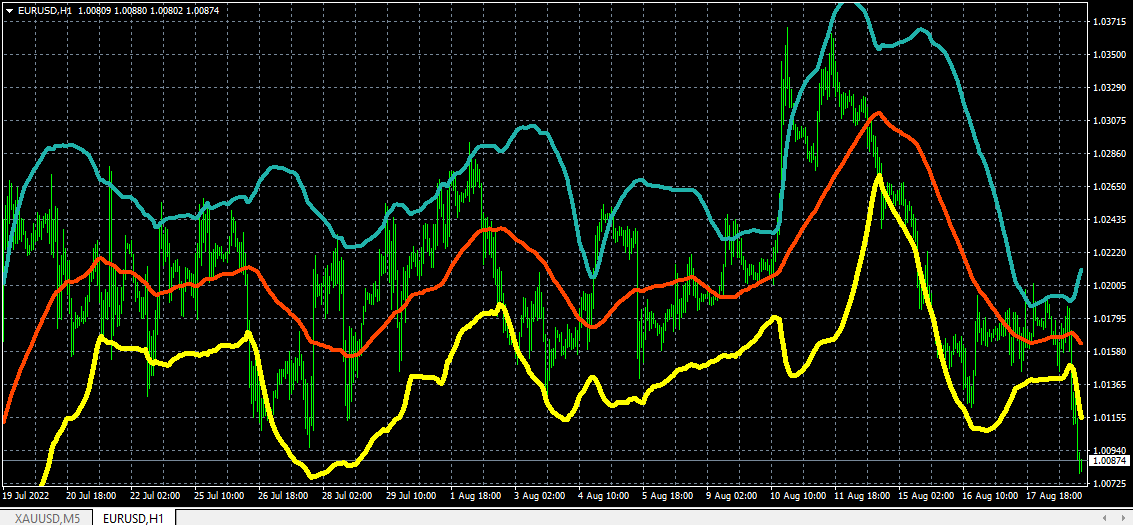
Task: Click price level 1.01155 on the scale
Action: pyautogui.click(x=1111, y=417)
